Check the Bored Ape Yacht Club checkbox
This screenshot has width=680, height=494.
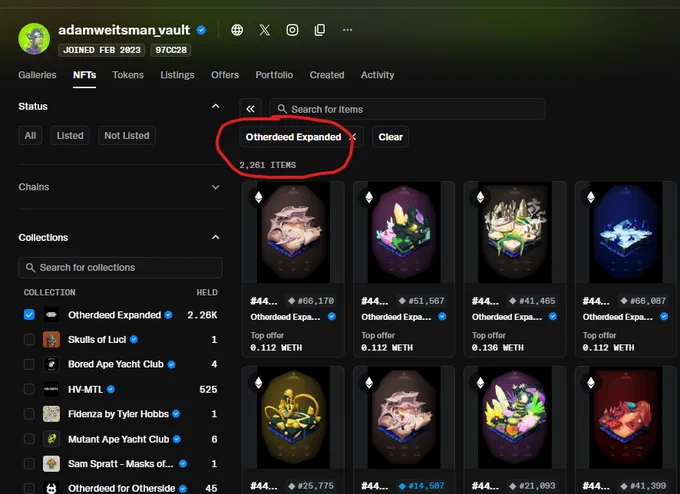(29, 364)
